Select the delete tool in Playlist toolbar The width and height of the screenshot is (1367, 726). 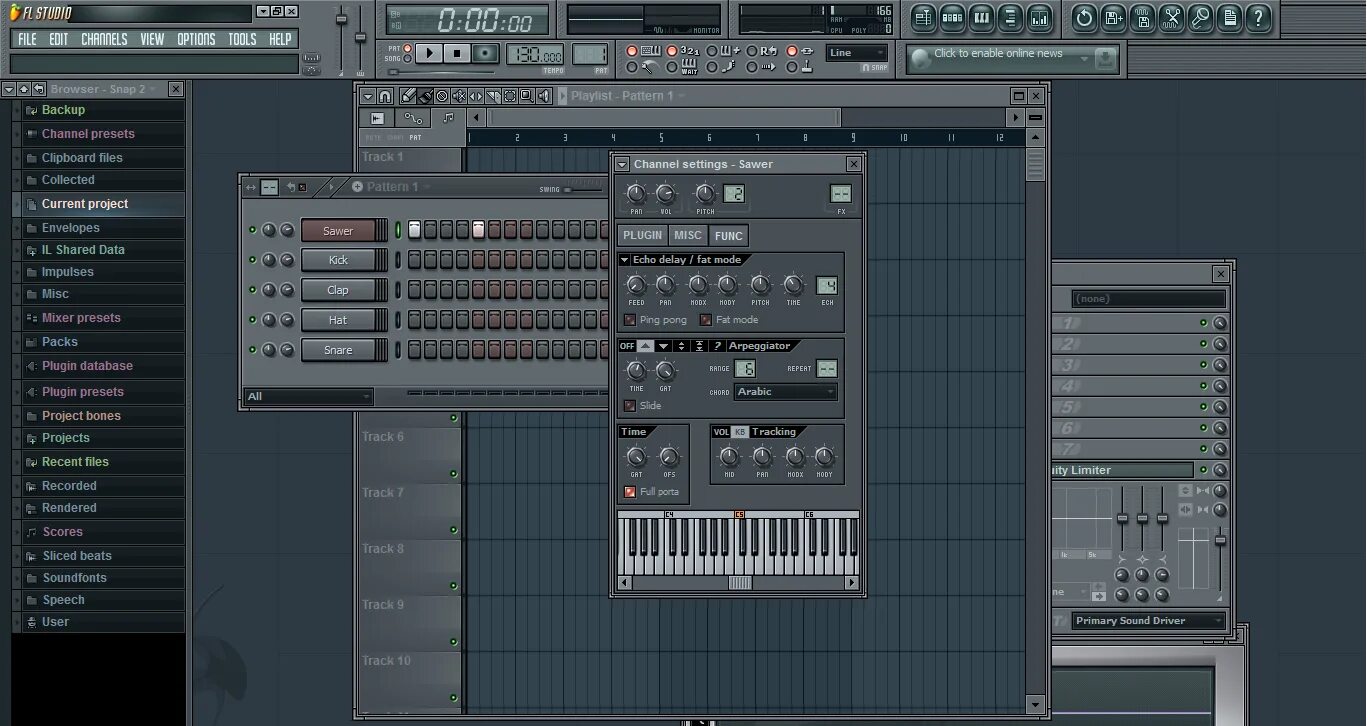pos(442,96)
